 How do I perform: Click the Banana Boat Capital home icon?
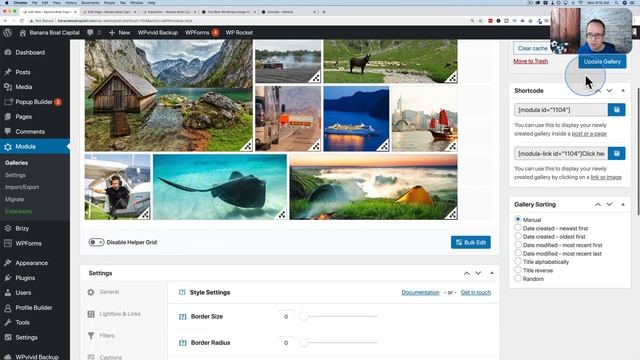23,33
